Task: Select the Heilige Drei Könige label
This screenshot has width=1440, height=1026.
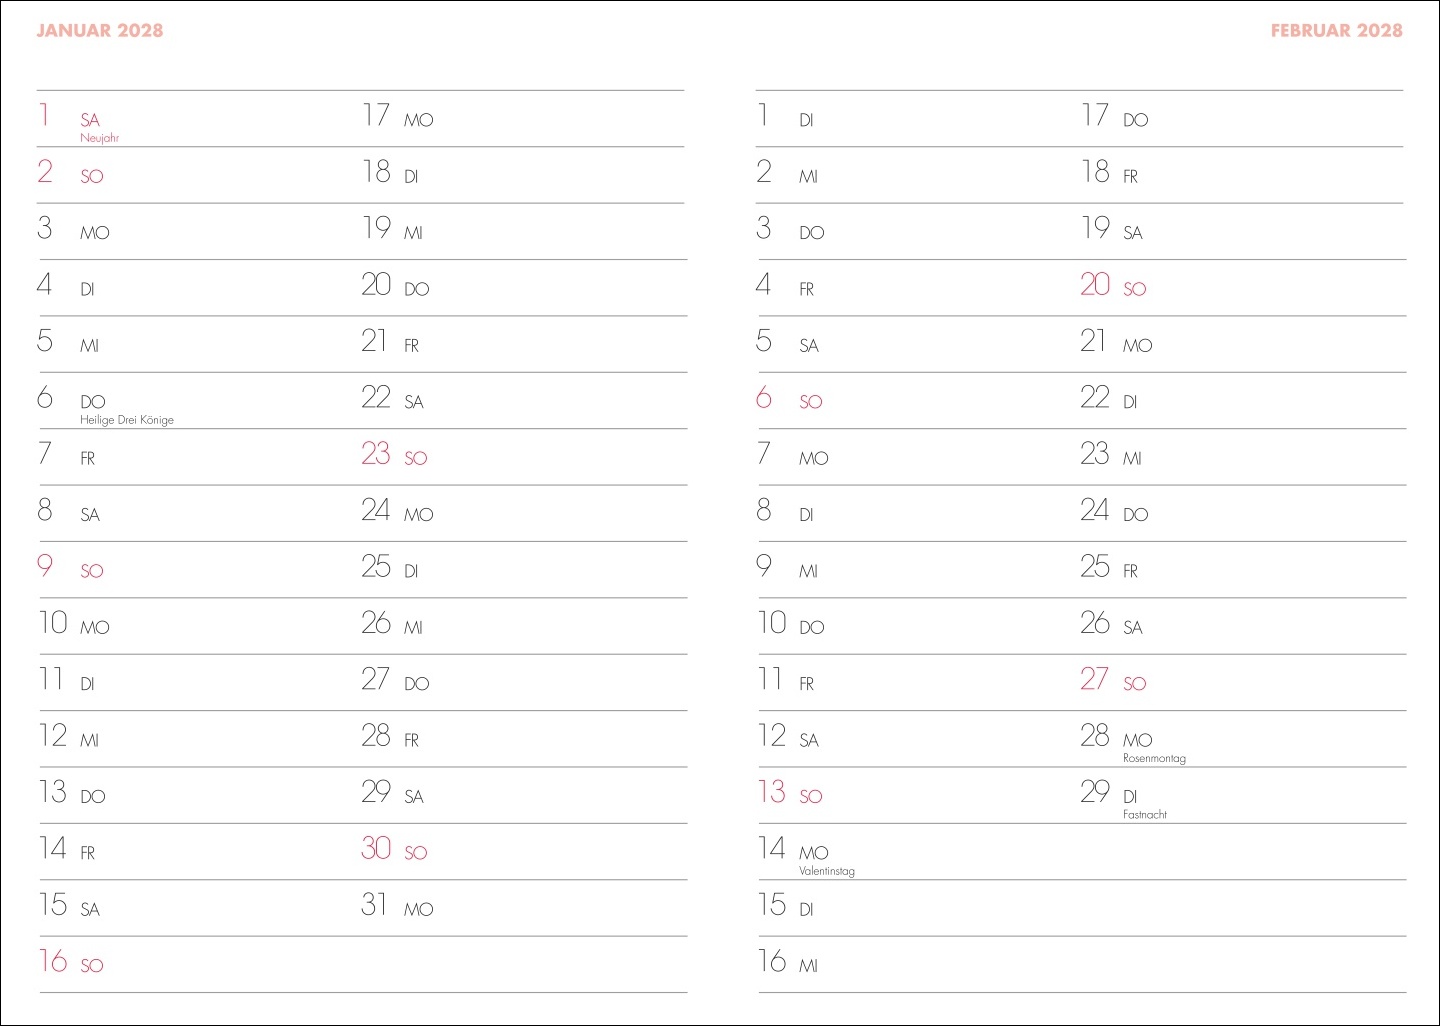Action: click(127, 420)
